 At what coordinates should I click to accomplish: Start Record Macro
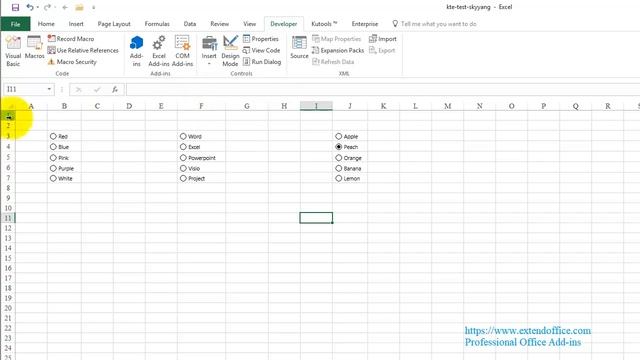(71, 38)
